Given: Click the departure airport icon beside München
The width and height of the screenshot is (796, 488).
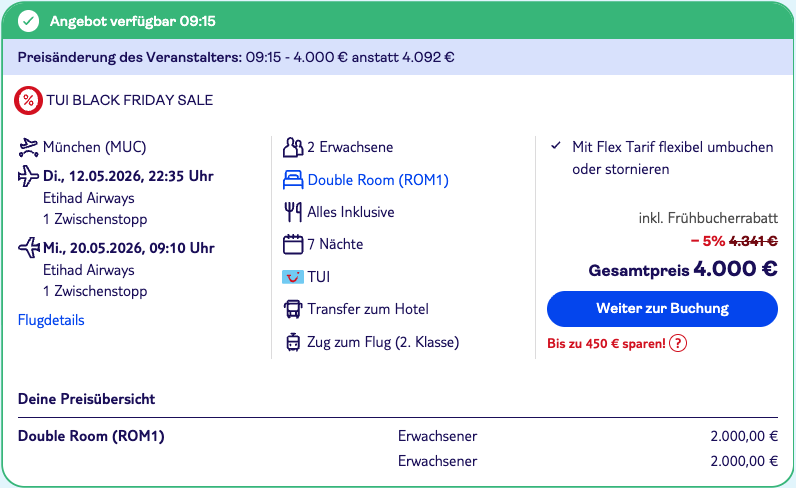Looking at the screenshot, I should [x=29, y=148].
